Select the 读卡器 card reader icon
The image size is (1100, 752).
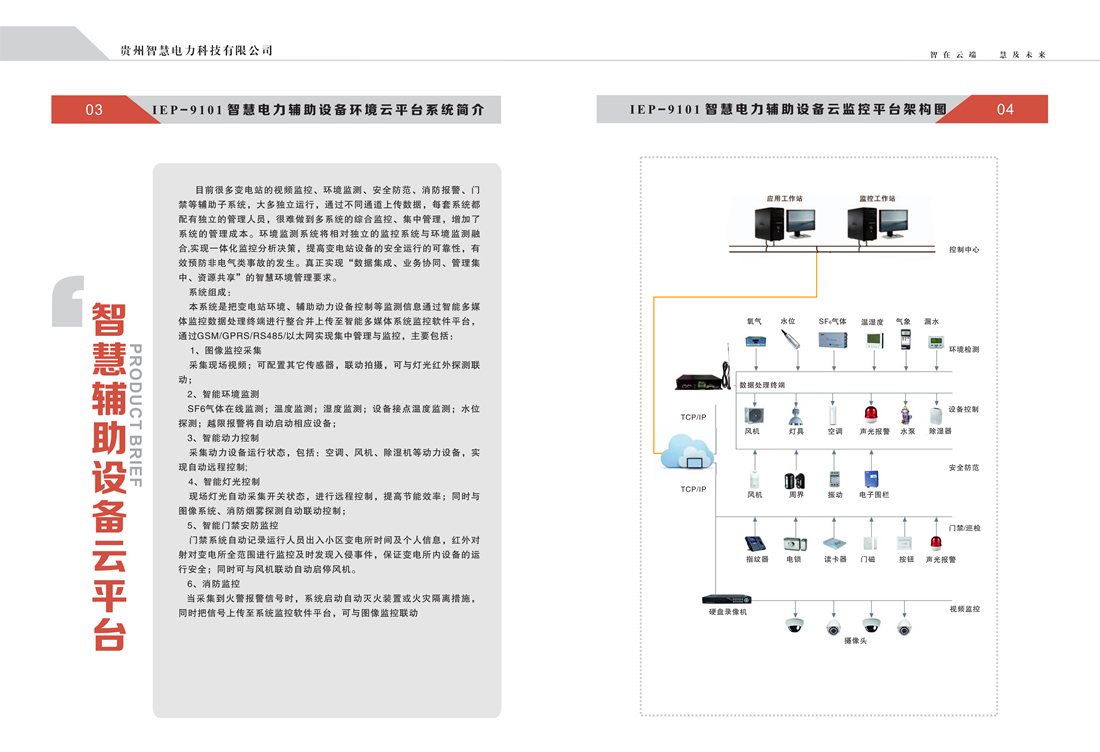(834, 541)
